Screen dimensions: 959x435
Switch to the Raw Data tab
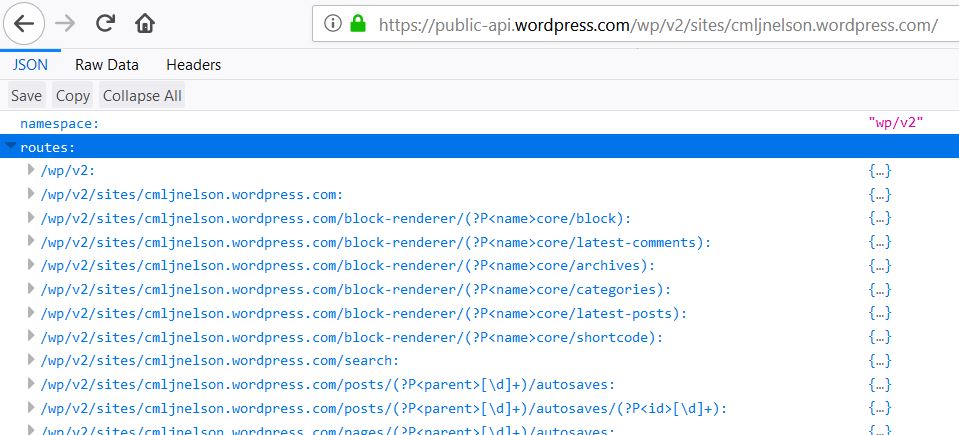pyautogui.click(x=107, y=65)
